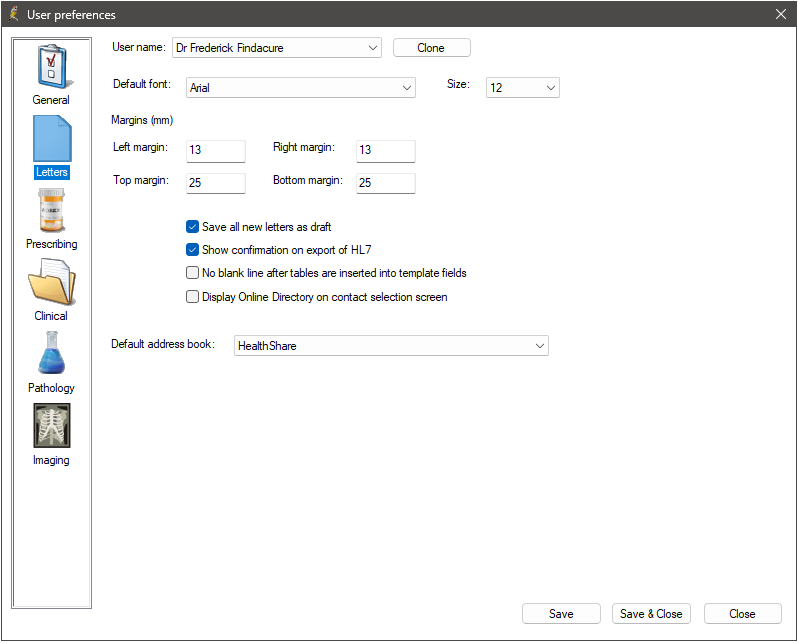Image resolution: width=798 pixels, height=643 pixels.
Task: Click the 'Default address book:' label
Action: click(x=163, y=344)
